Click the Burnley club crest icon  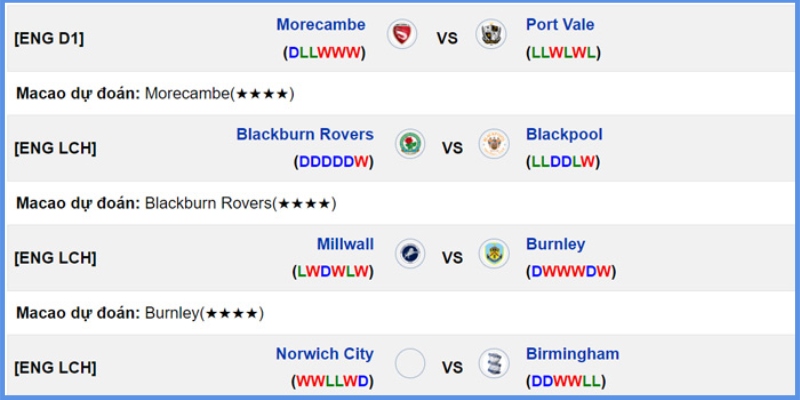pyautogui.click(x=494, y=254)
